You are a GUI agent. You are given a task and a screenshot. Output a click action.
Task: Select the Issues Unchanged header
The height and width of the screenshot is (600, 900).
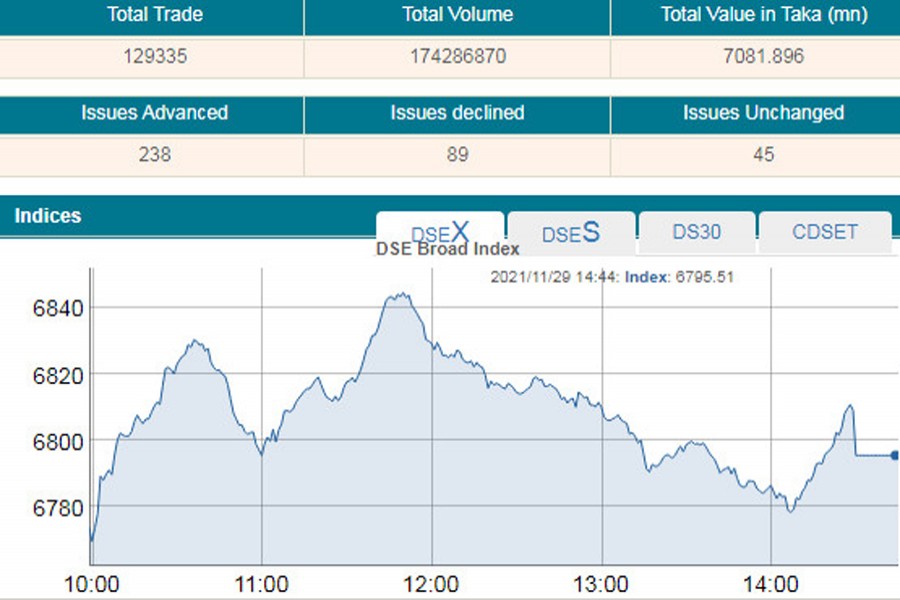pos(764,113)
